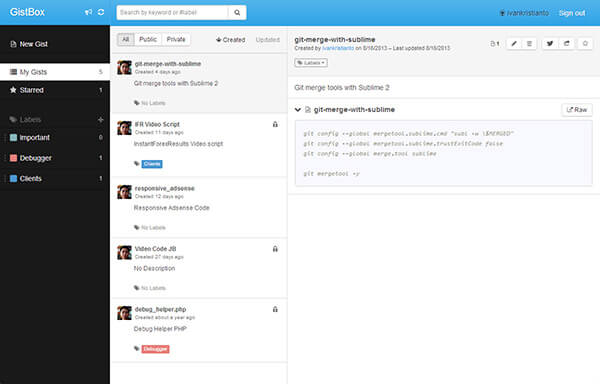This screenshot has width=600, height=384.
Task: Select the Clients label in sidebar
Action: pyautogui.click(x=55, y=179)
